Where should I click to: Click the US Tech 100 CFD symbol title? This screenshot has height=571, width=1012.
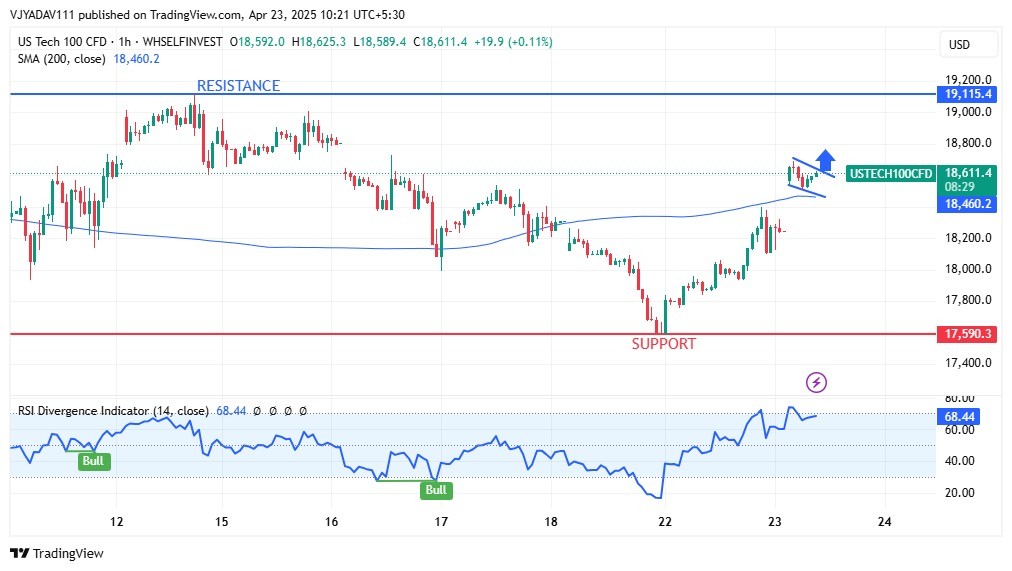tap(64, 42)
